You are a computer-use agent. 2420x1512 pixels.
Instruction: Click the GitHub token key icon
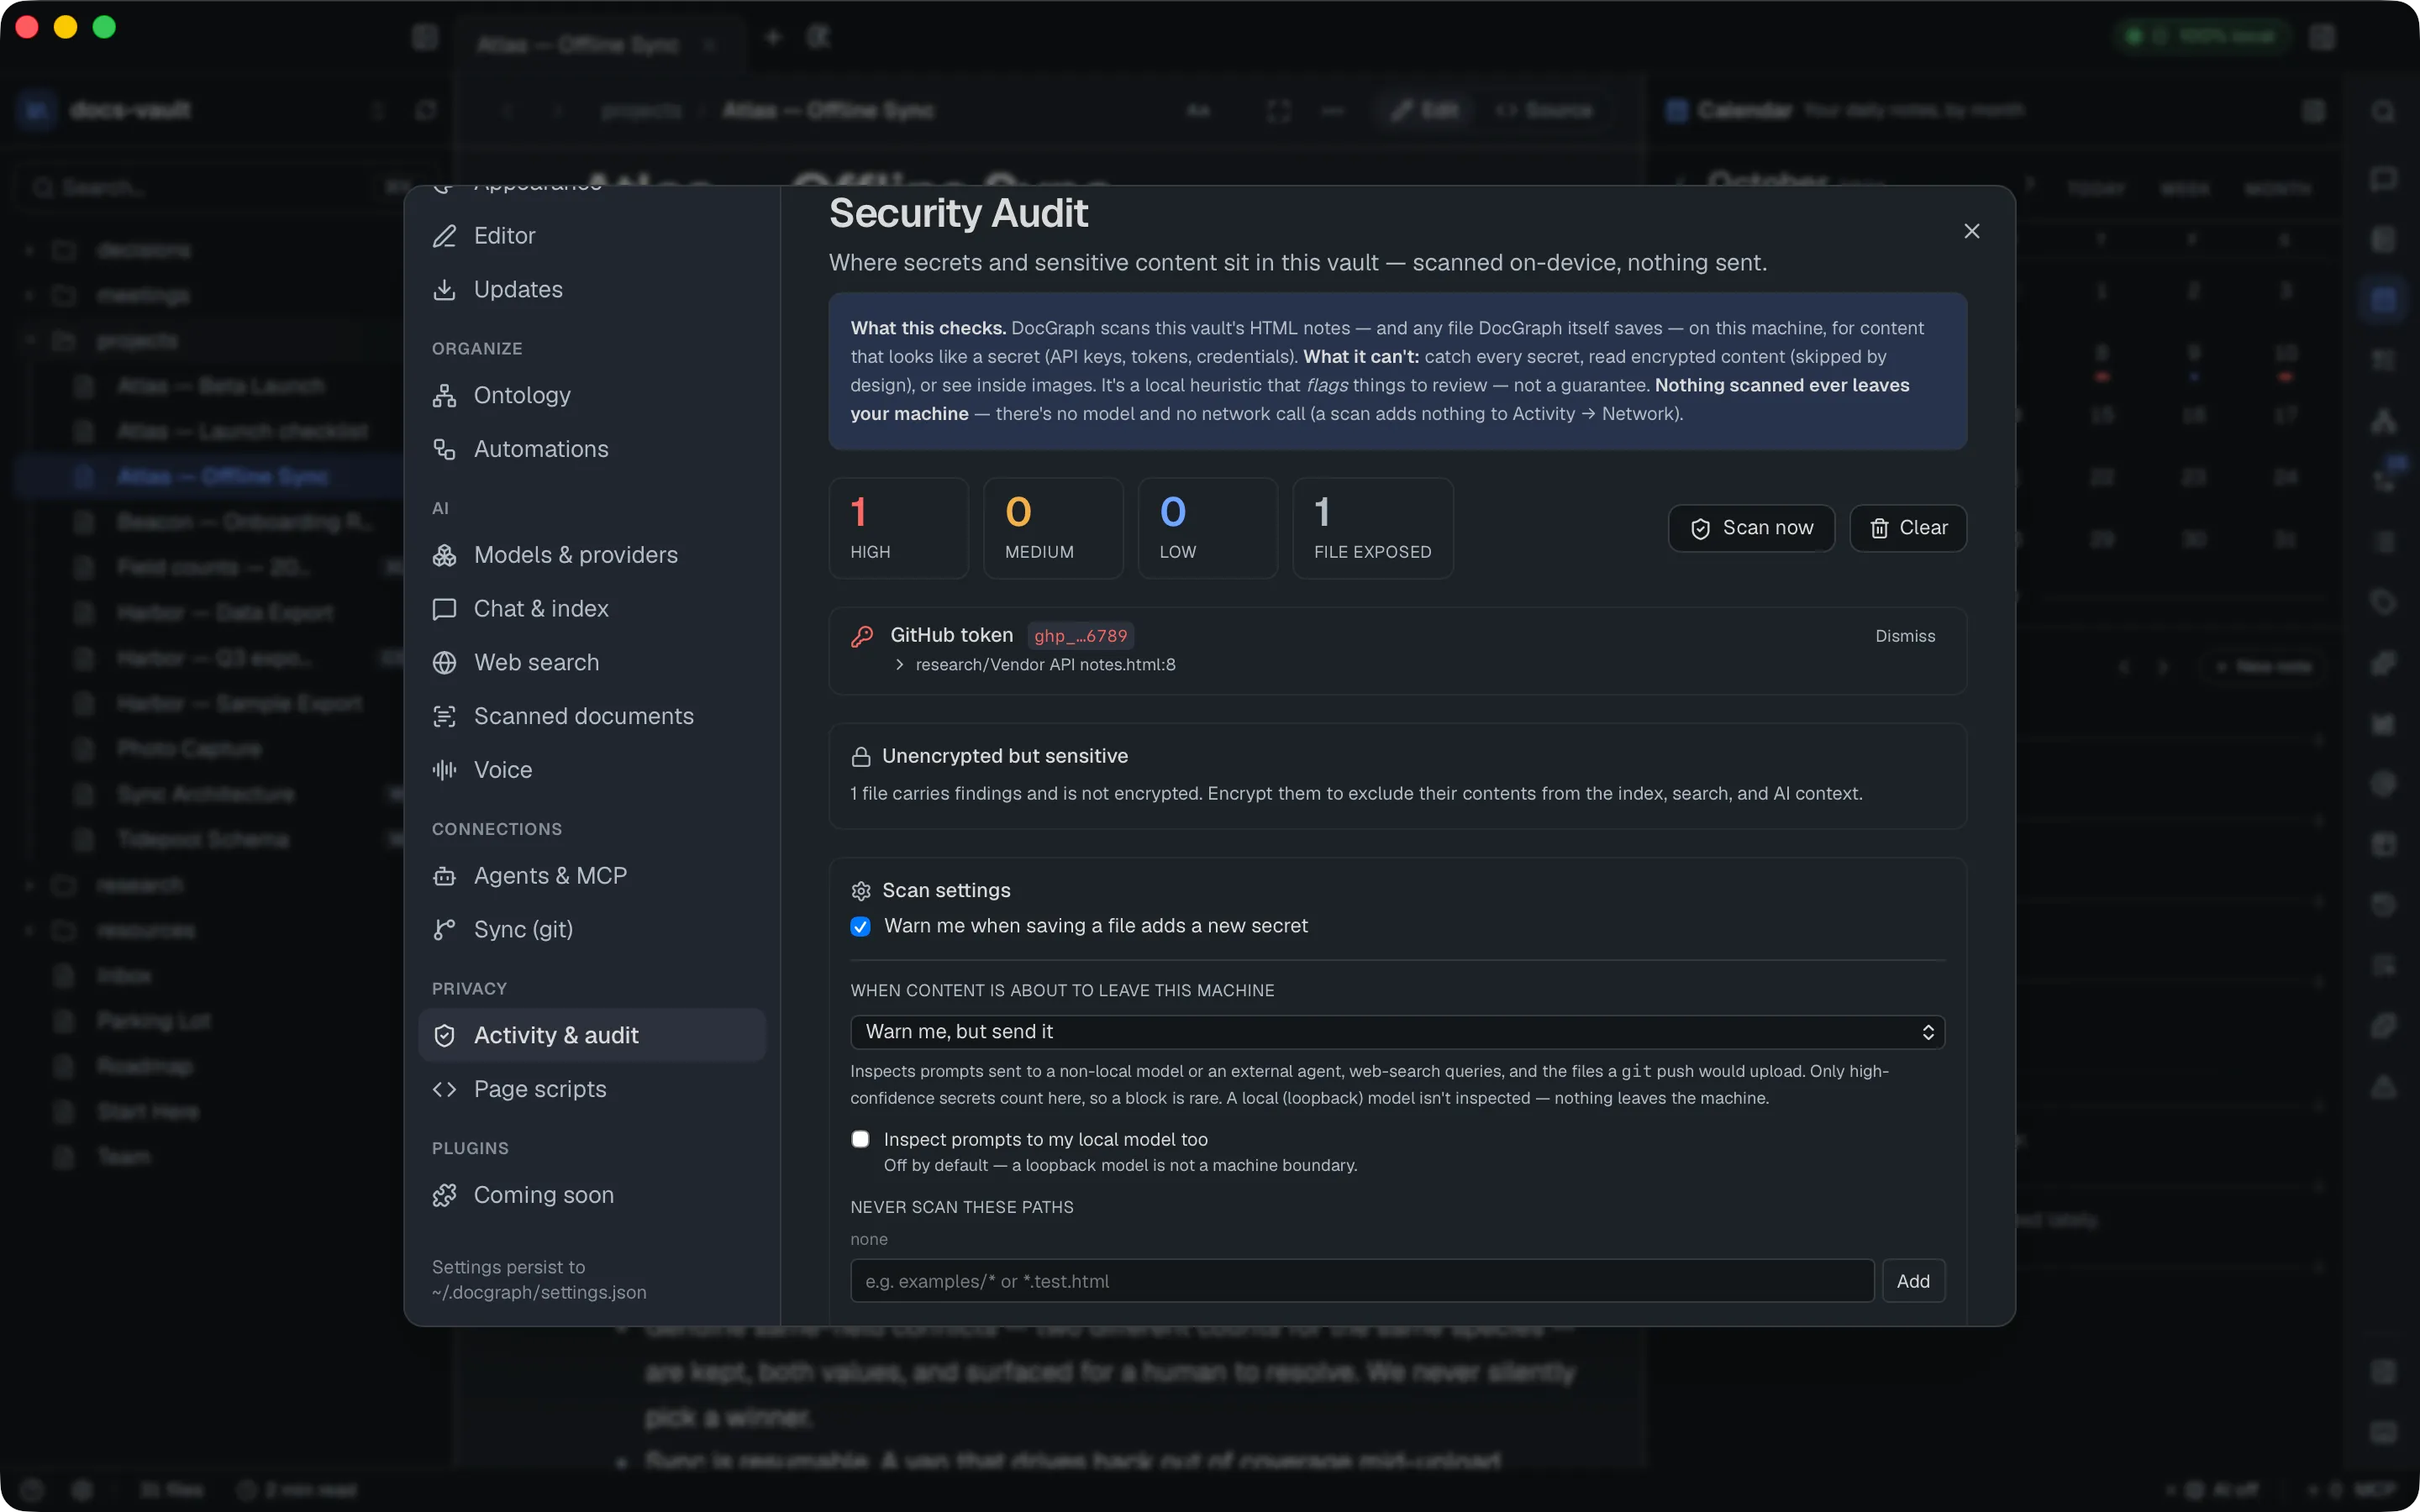click(x=862, y=636)
